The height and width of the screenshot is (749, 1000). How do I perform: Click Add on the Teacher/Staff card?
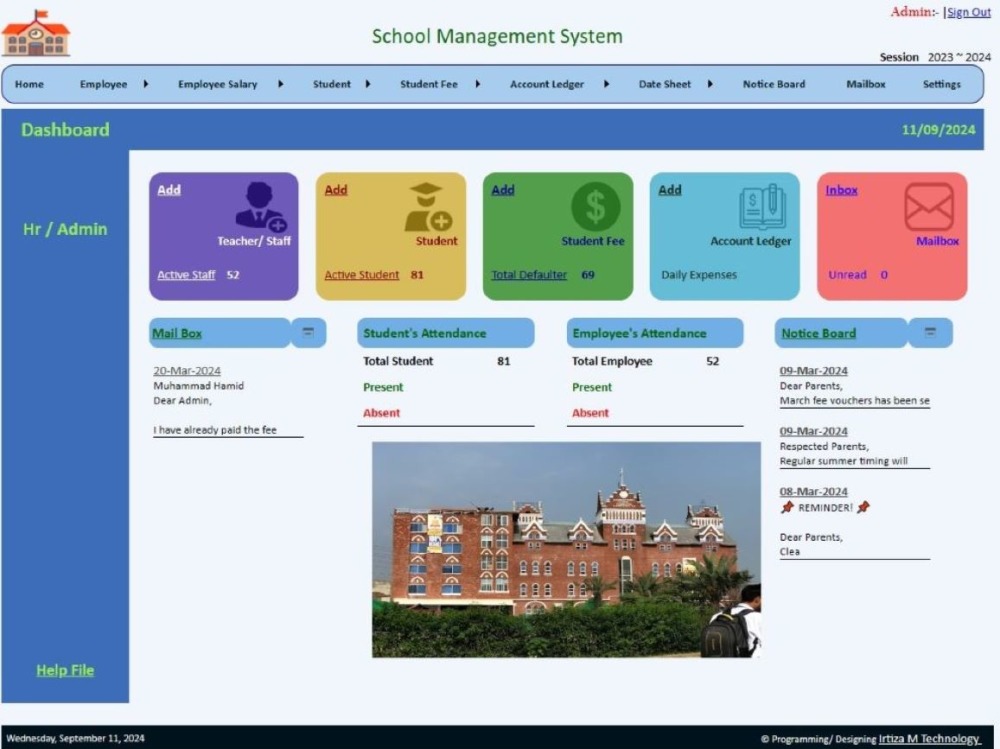click(x=168, y=189)
